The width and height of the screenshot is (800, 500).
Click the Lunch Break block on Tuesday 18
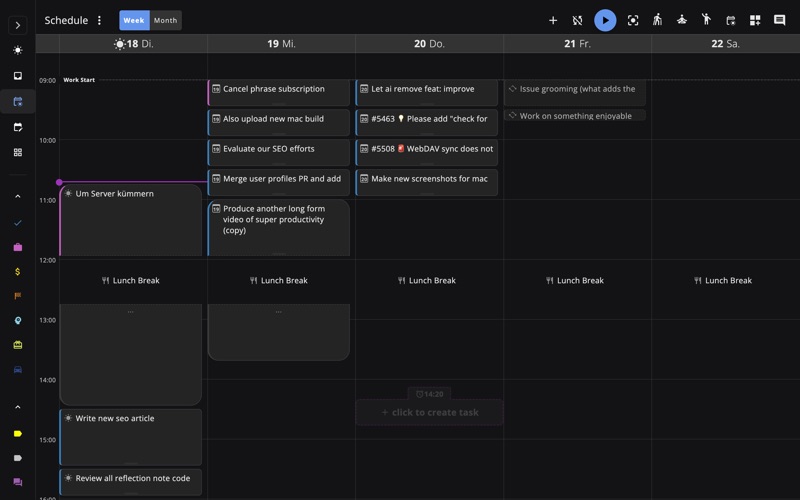[131, 280]
